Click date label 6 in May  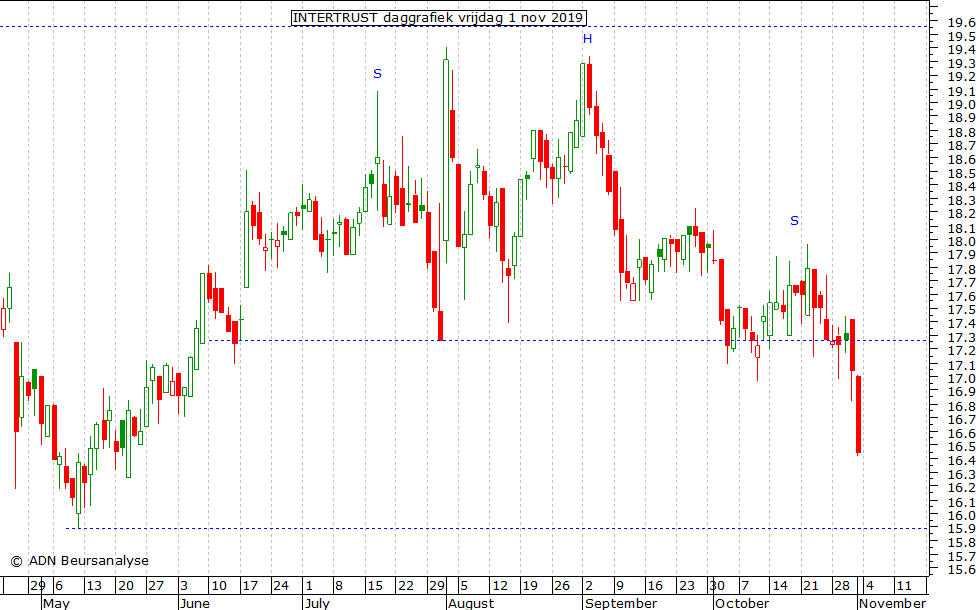click(59, 586)
